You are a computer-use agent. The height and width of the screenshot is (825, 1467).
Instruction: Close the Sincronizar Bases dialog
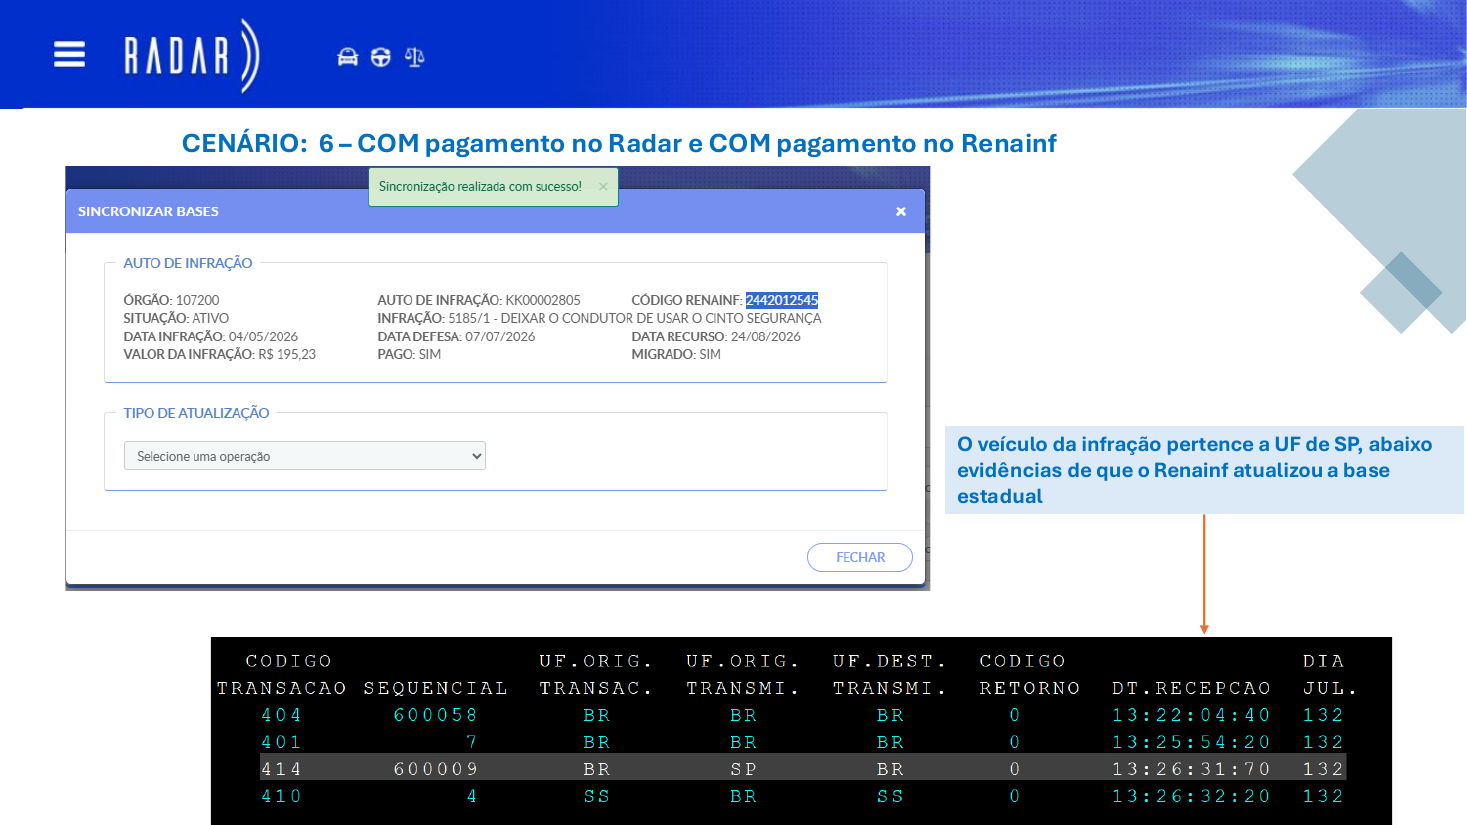tap(901, 212)
